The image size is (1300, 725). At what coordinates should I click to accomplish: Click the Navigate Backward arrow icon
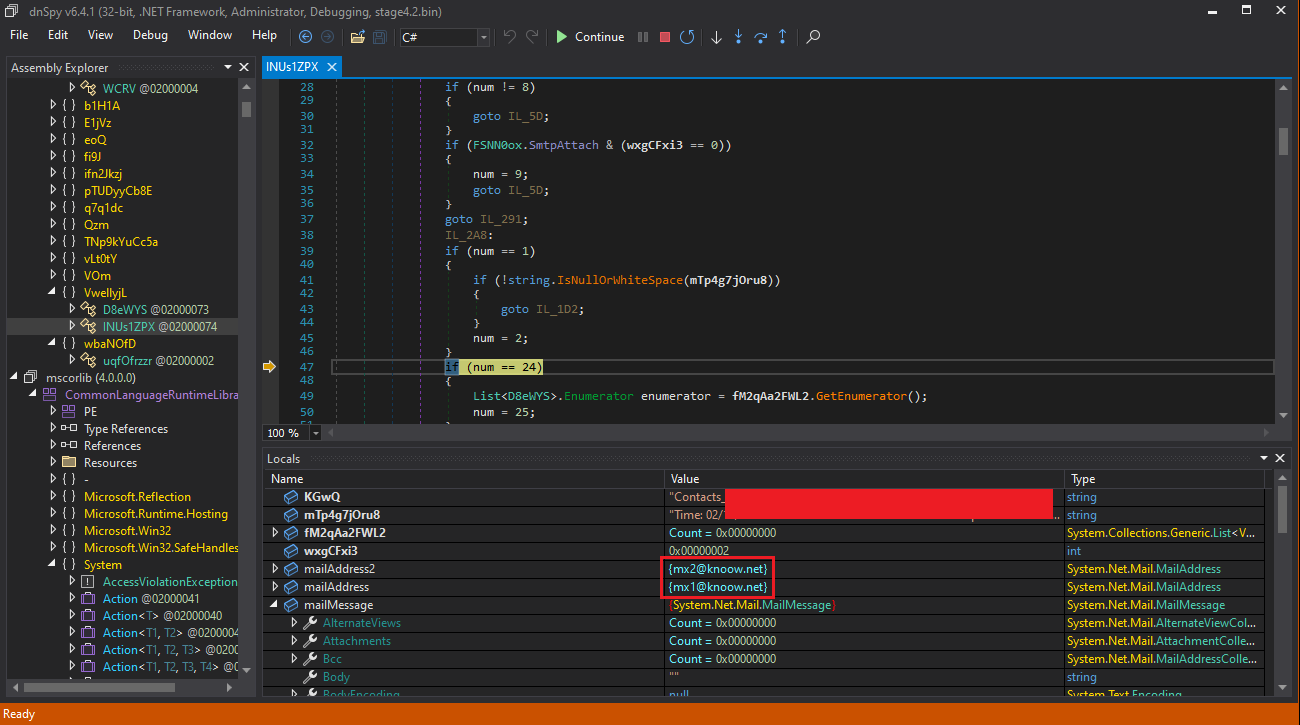[306, 37]
